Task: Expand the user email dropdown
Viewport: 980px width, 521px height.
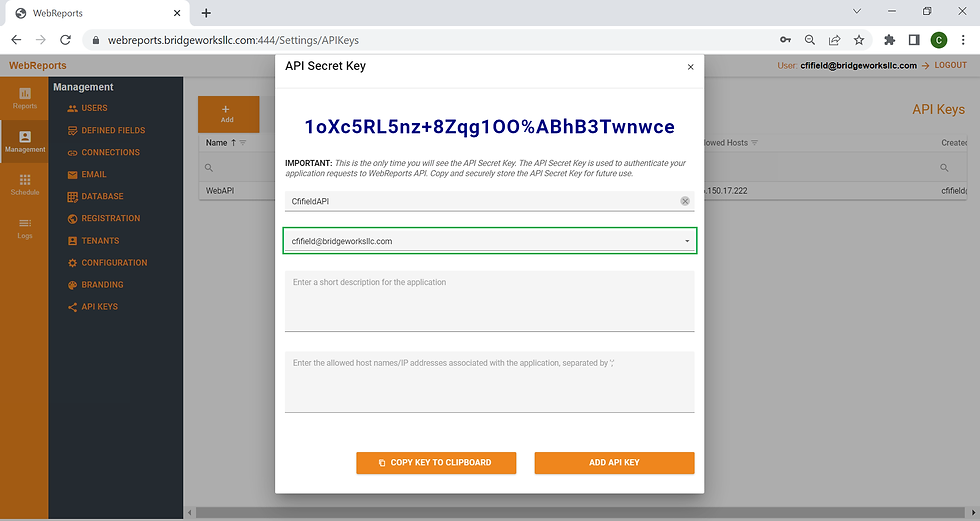Action: 687,241
